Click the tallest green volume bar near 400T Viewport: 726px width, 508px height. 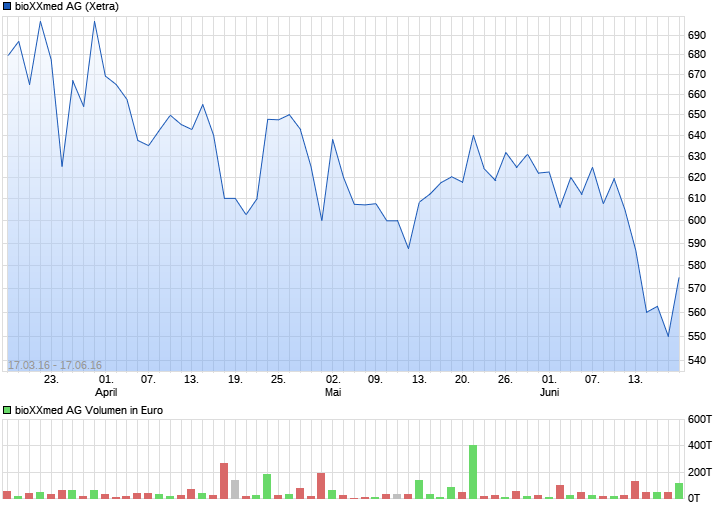coord(473,472)
